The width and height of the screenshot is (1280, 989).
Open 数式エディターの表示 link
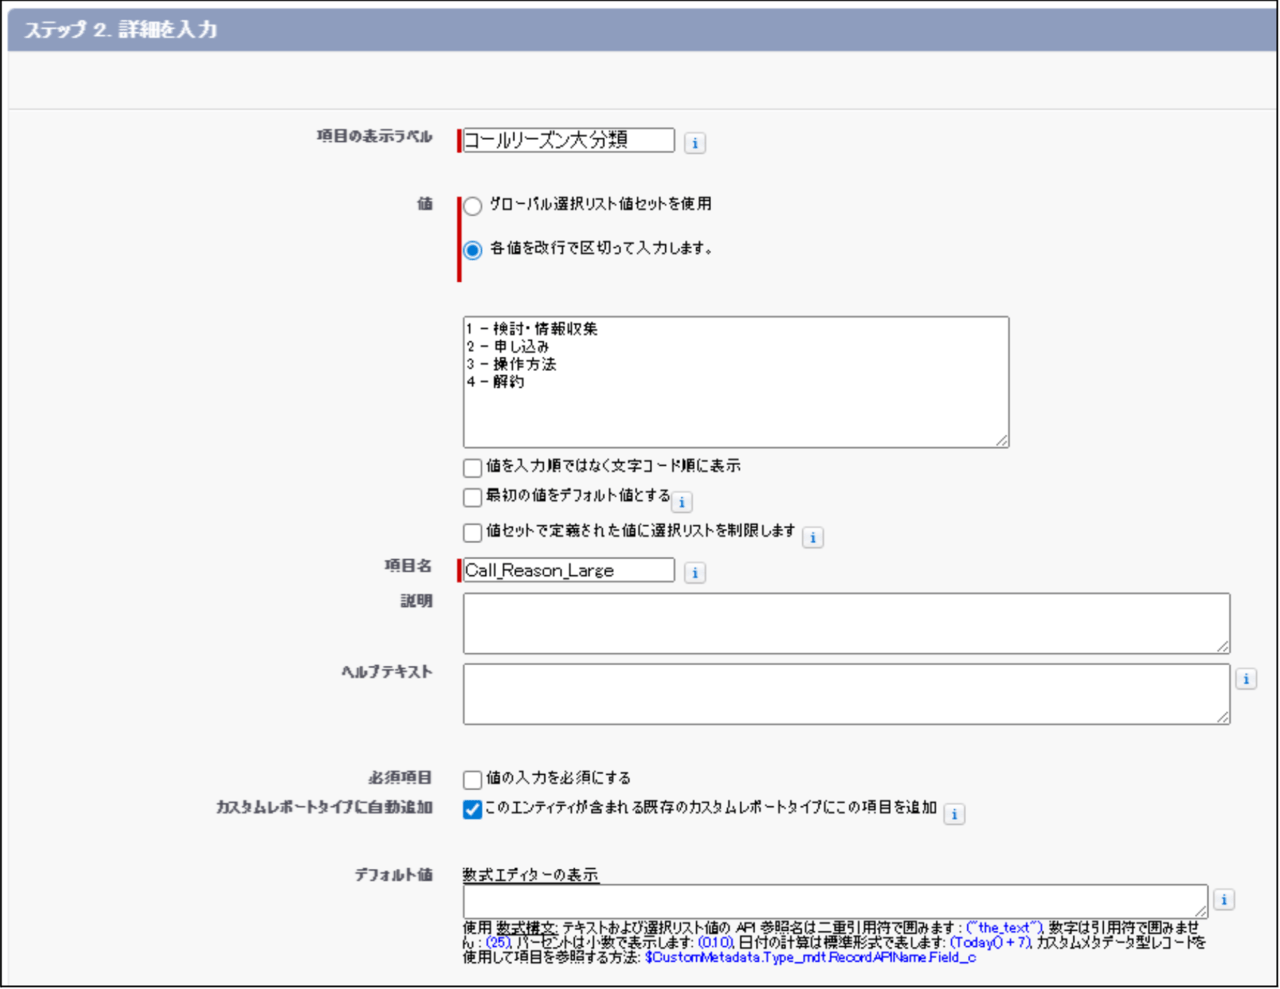tap(530, 875)
